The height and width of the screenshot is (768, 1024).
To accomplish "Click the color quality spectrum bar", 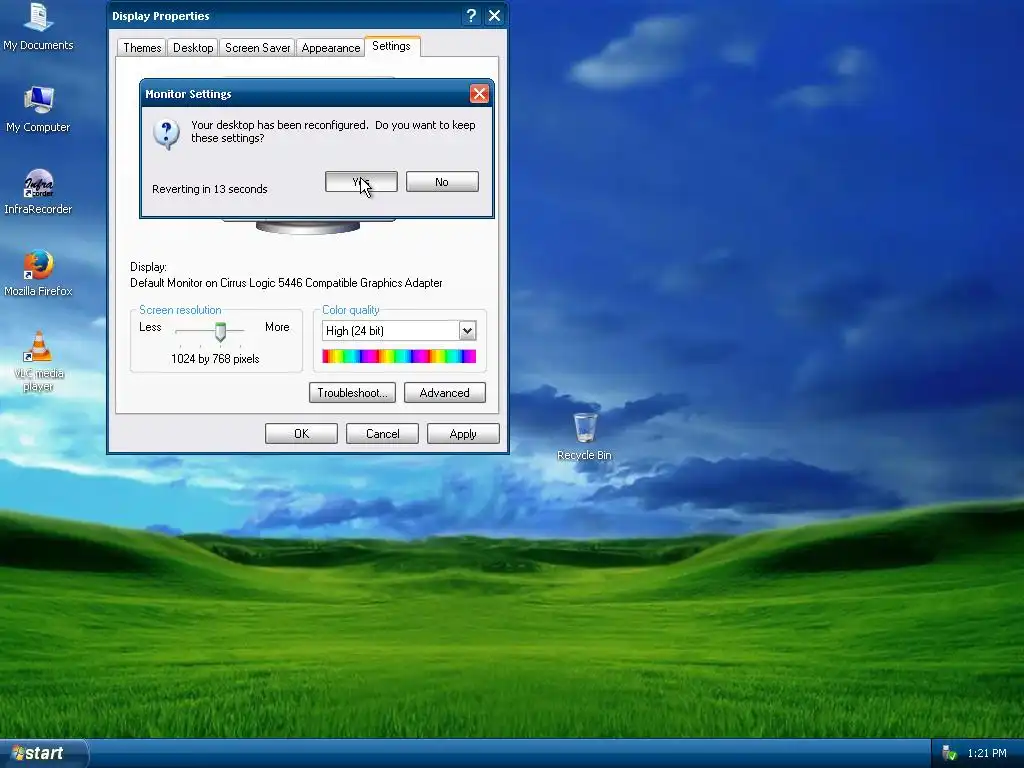I will [x=399, y=356].
